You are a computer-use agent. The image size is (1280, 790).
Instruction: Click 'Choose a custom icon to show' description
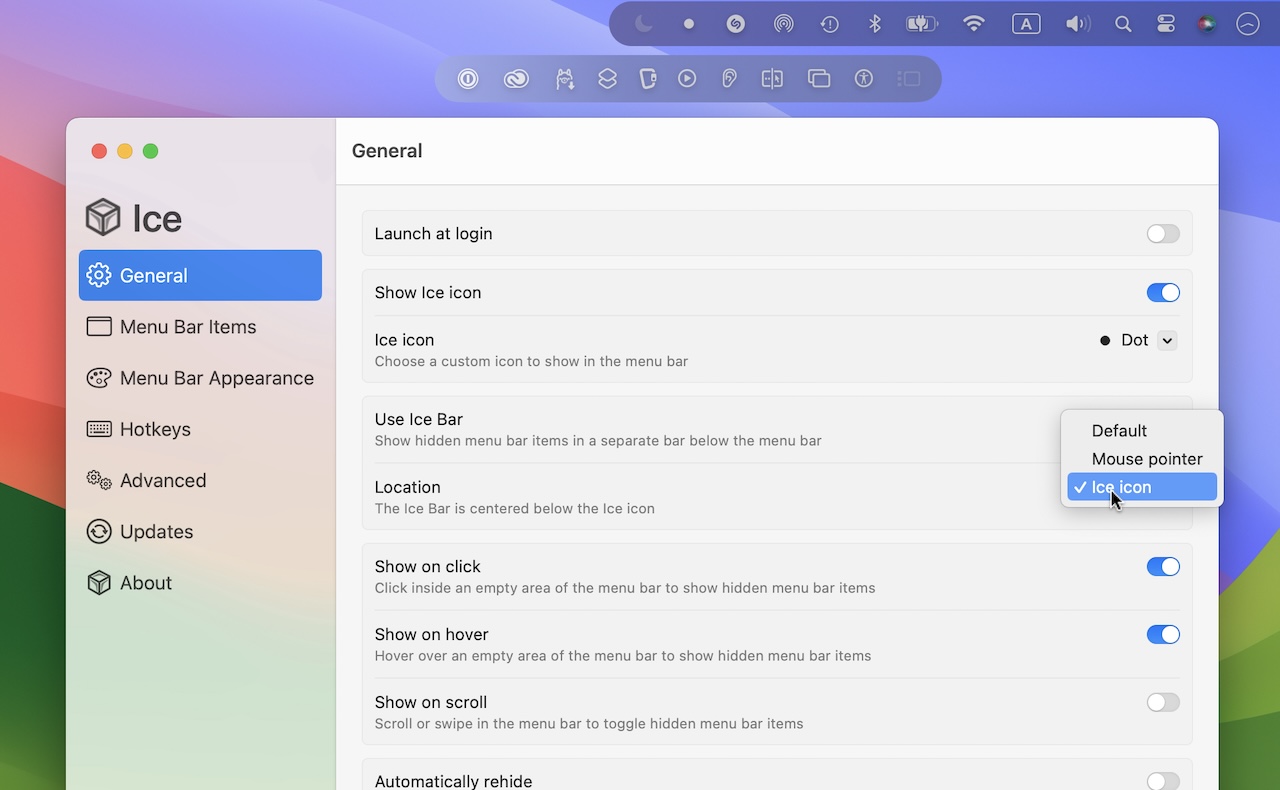pos(531,361)
